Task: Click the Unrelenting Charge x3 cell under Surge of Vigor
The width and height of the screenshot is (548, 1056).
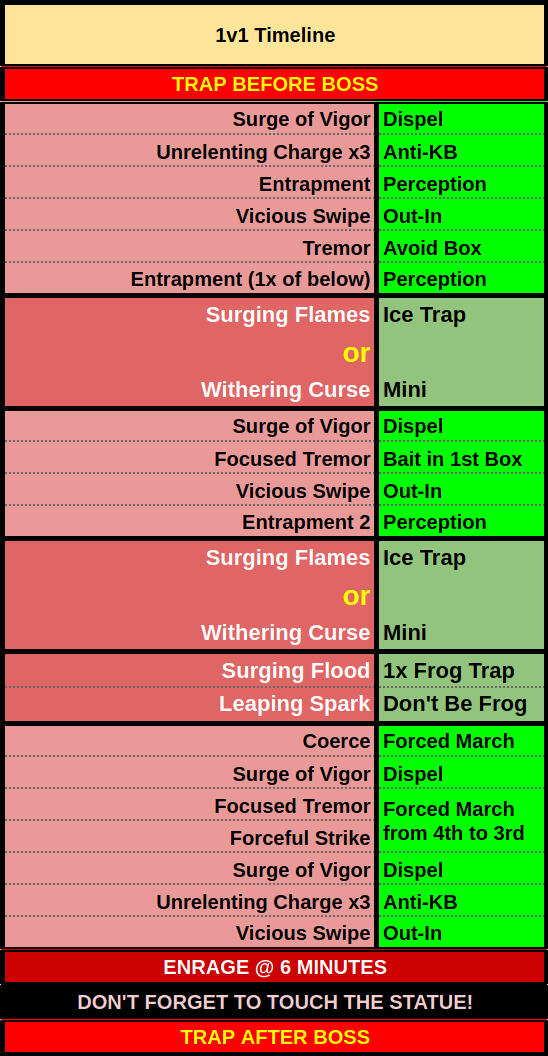Action: tap(189, 152)
